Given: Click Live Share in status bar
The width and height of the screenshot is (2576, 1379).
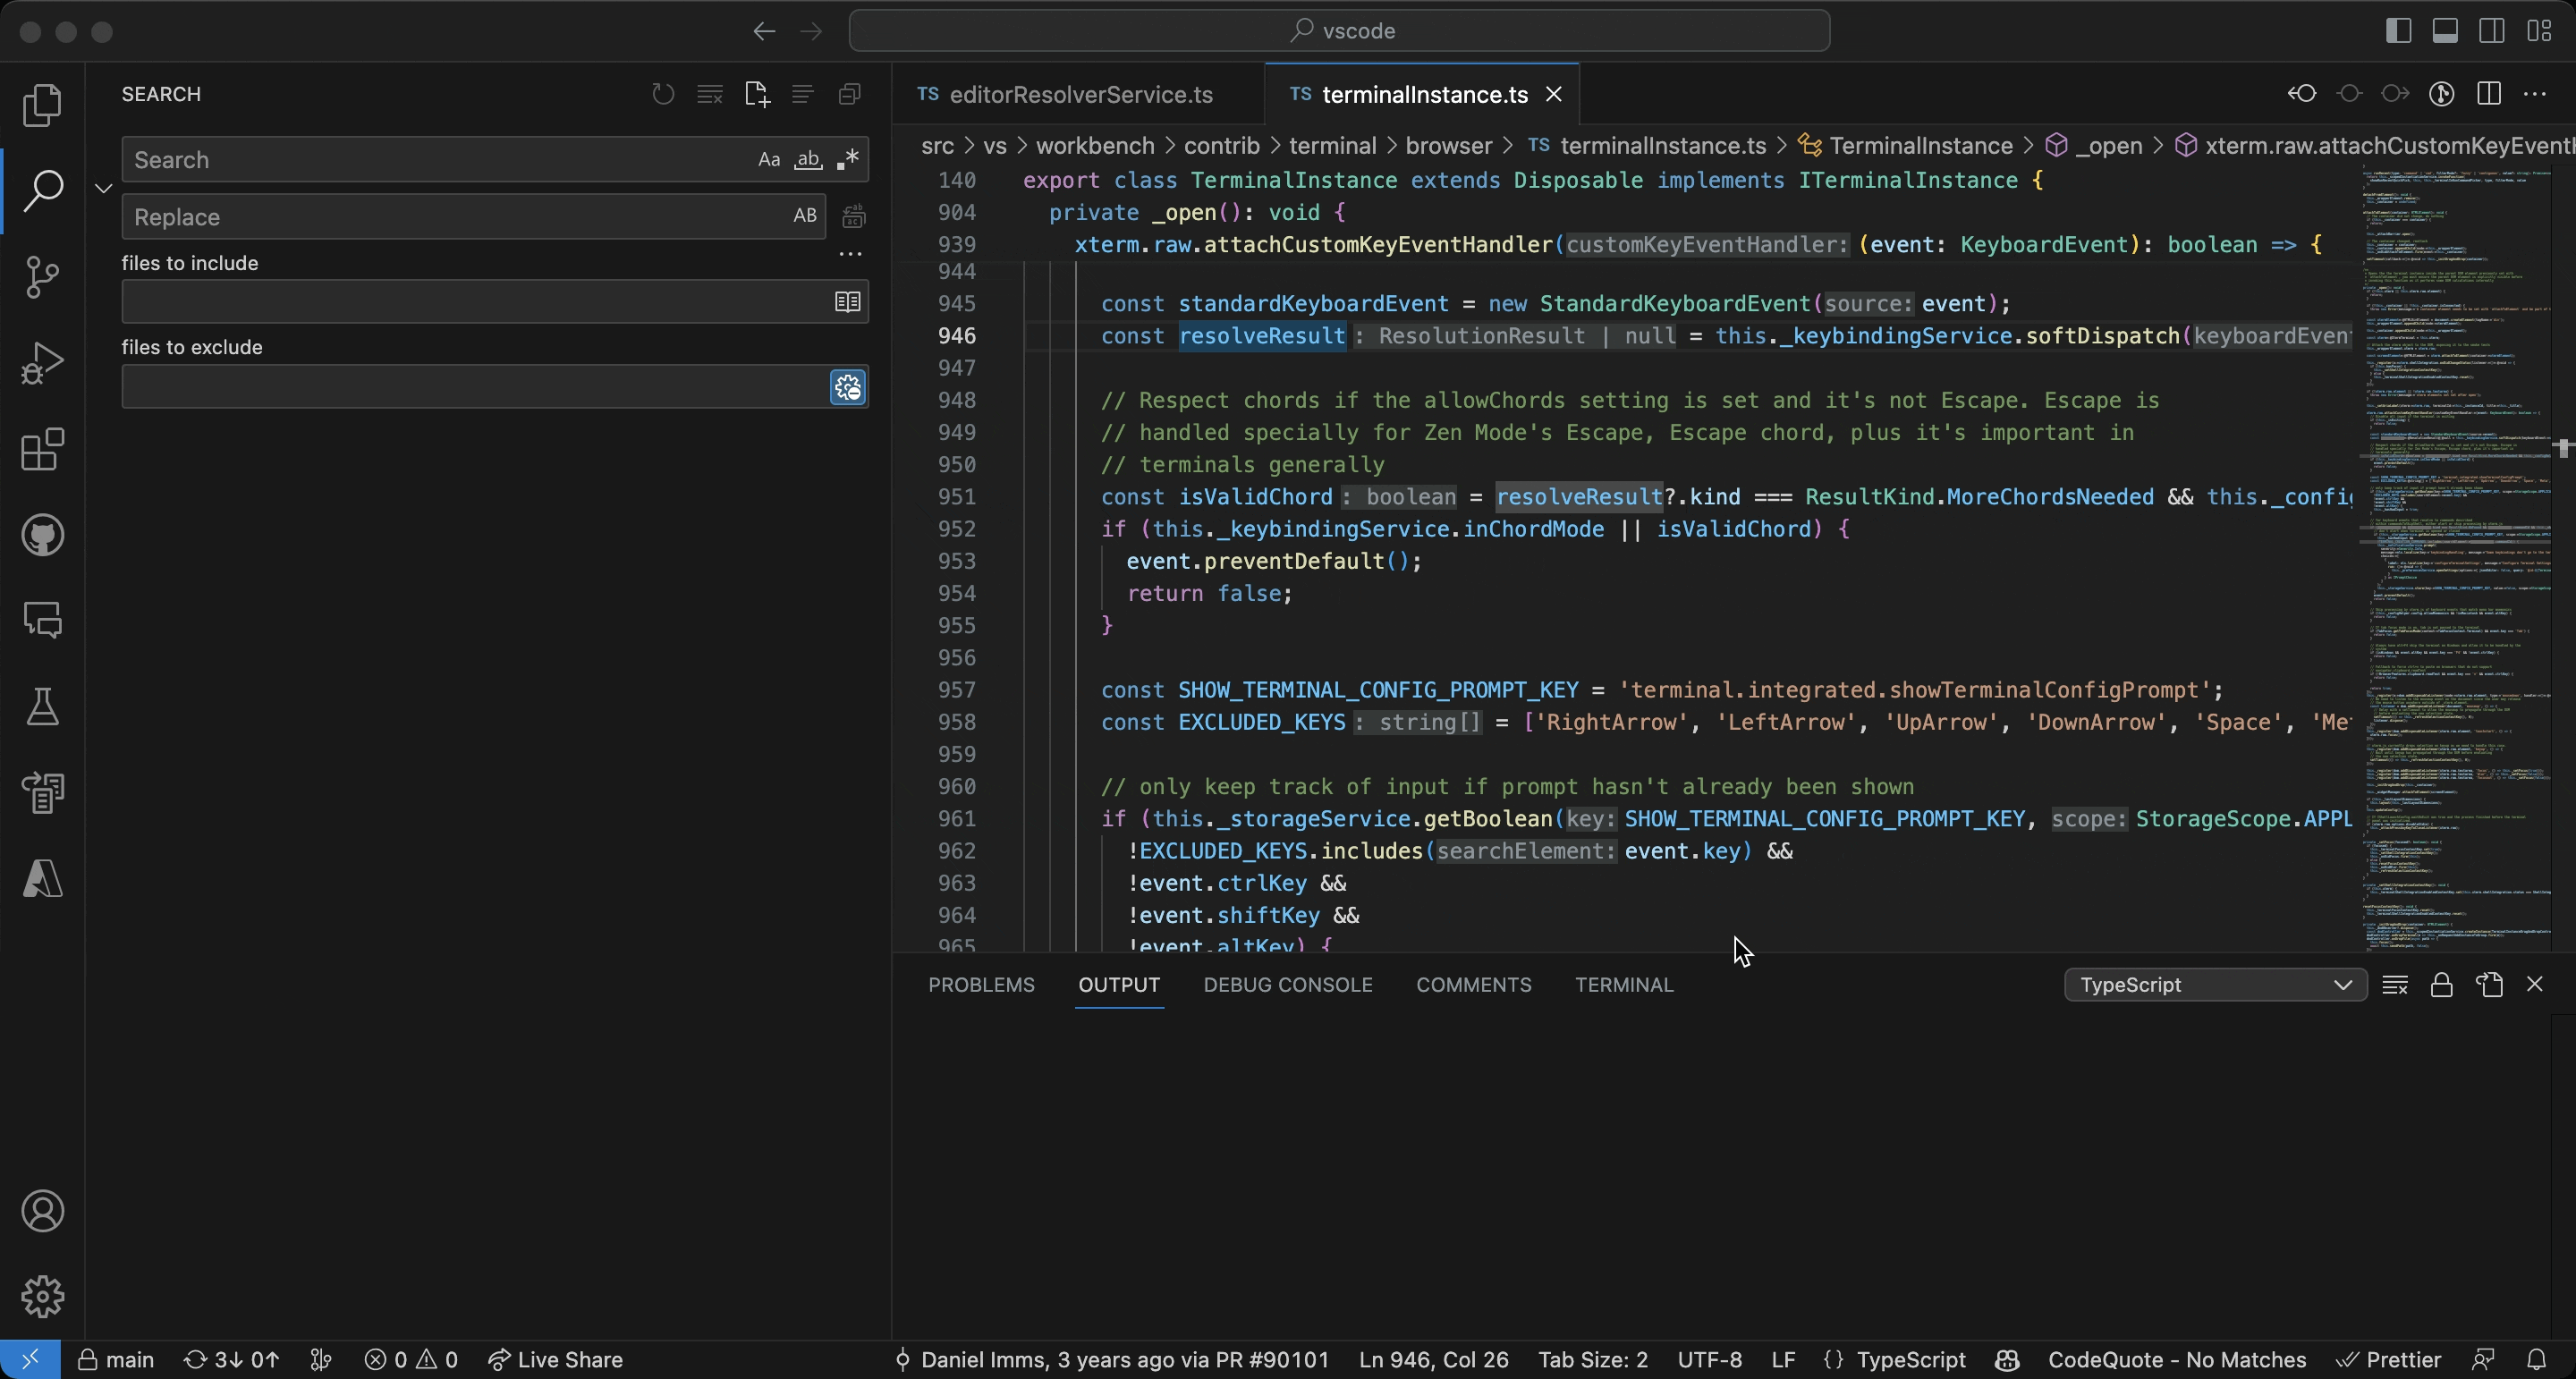Looking at the screenshot, I should (556, 1359).
